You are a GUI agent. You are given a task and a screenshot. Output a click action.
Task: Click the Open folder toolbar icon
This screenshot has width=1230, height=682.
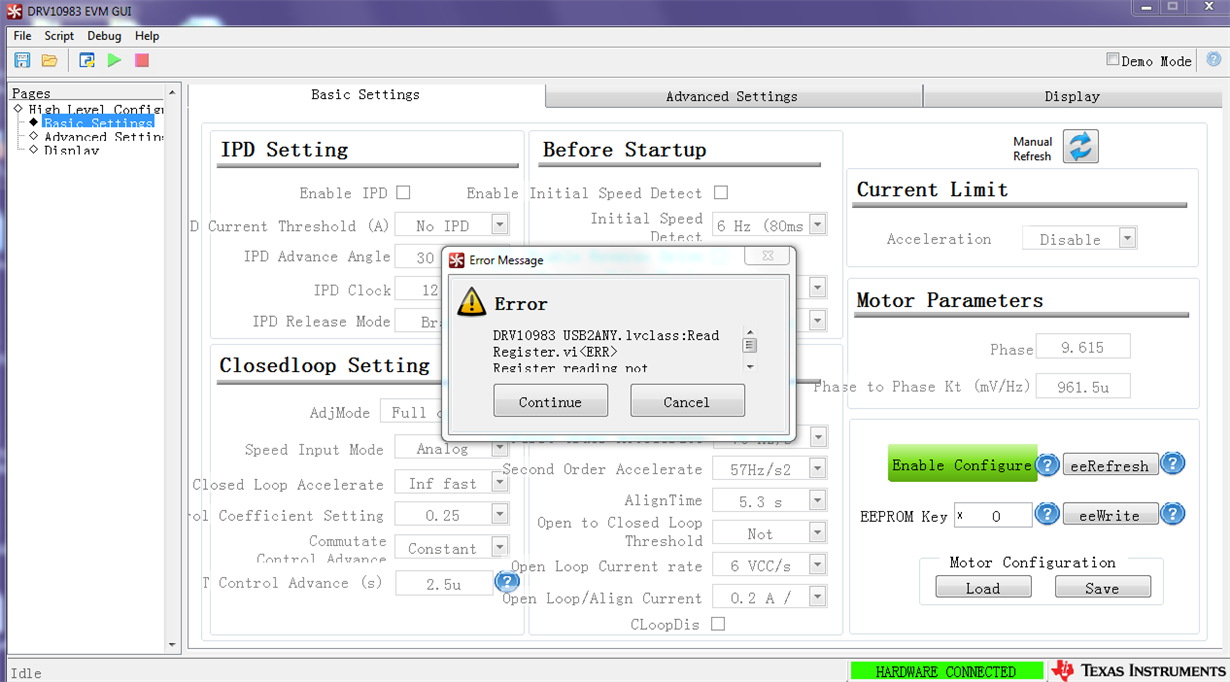pyautogui.click(x=49, y=61)
